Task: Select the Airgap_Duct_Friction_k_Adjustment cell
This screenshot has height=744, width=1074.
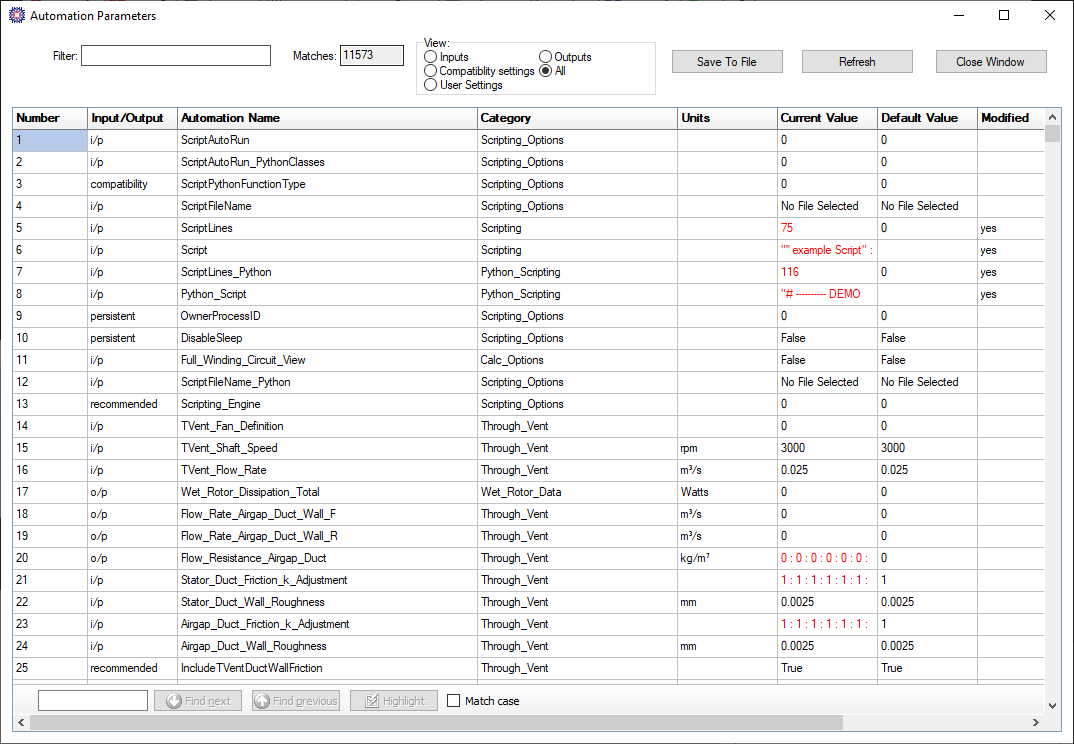Action: tap(327, 623)
